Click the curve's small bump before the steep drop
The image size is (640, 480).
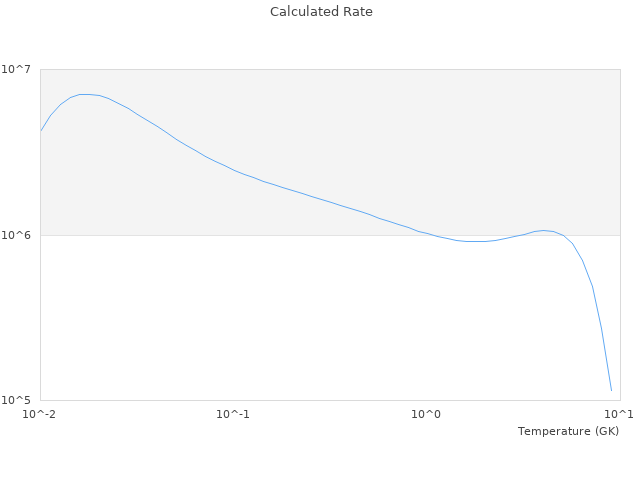coord(543,230)
